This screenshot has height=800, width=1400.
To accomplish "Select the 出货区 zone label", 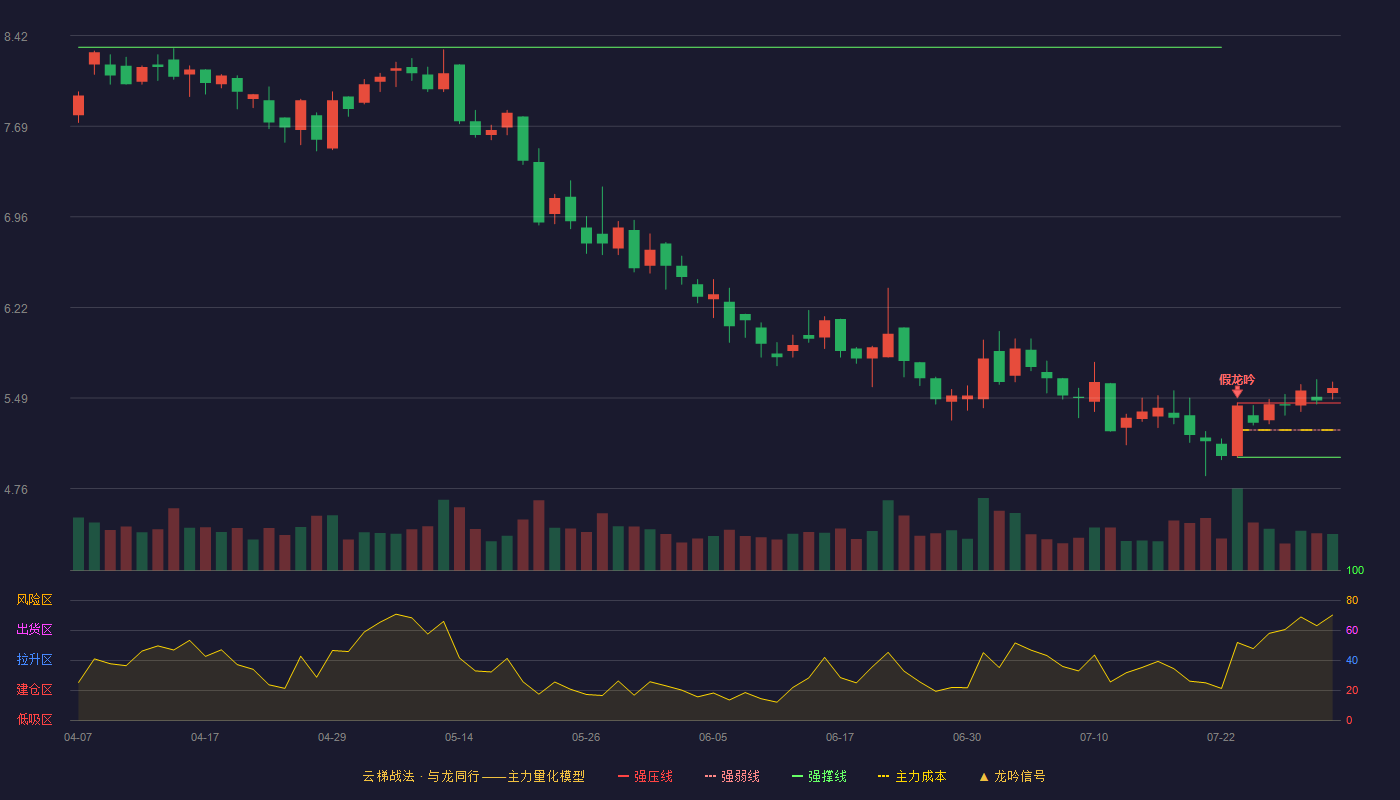I will tap(34, 630).
